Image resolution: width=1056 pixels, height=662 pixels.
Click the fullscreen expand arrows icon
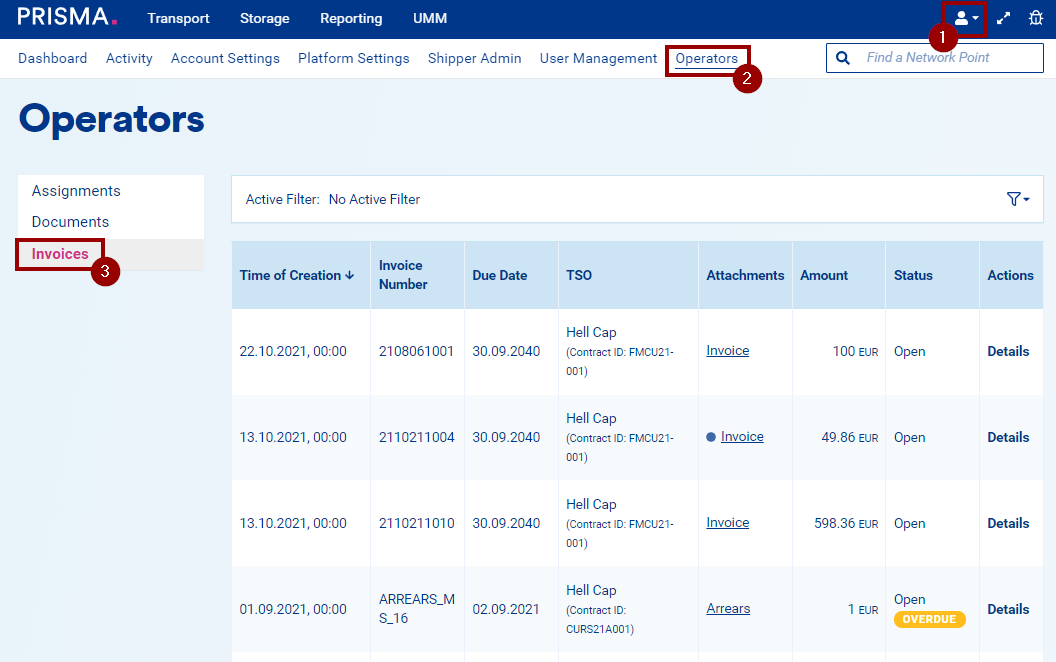(x=1004, y=18)
